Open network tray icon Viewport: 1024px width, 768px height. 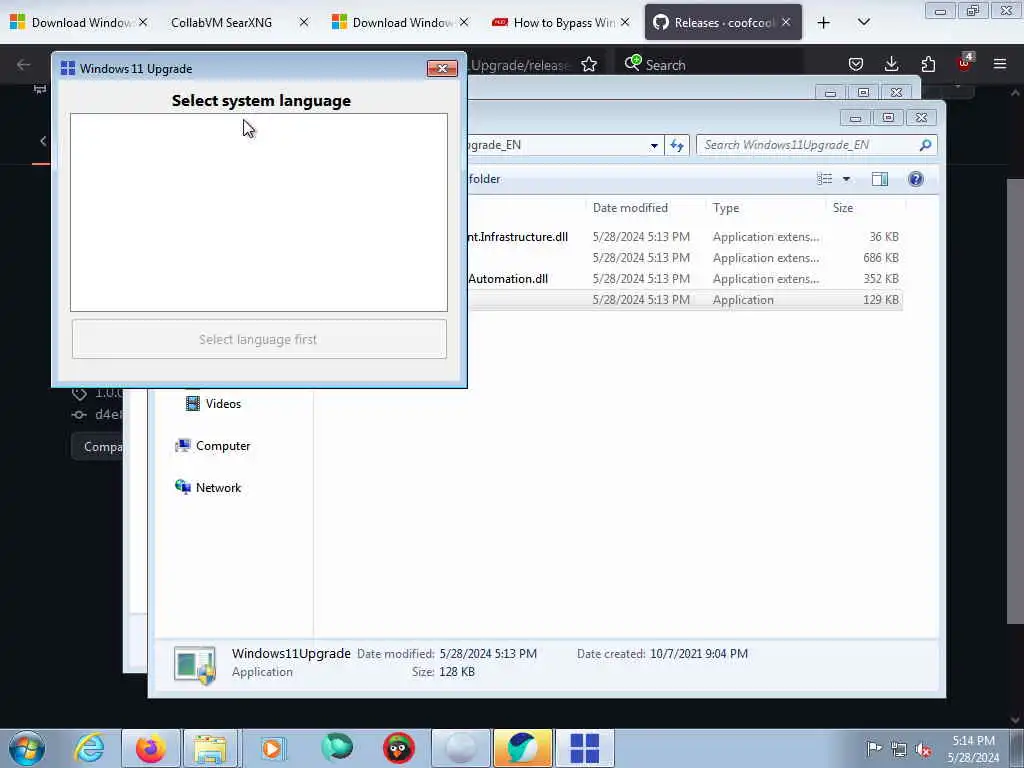pos(899,749)
